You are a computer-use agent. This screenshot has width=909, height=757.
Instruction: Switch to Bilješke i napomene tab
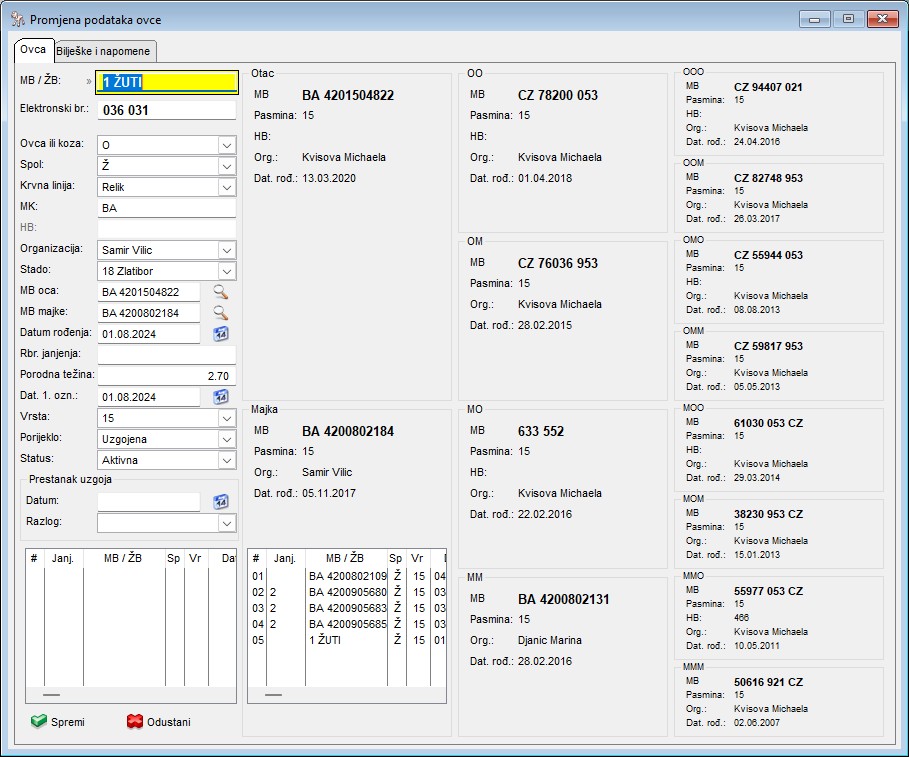click(105, 51)
